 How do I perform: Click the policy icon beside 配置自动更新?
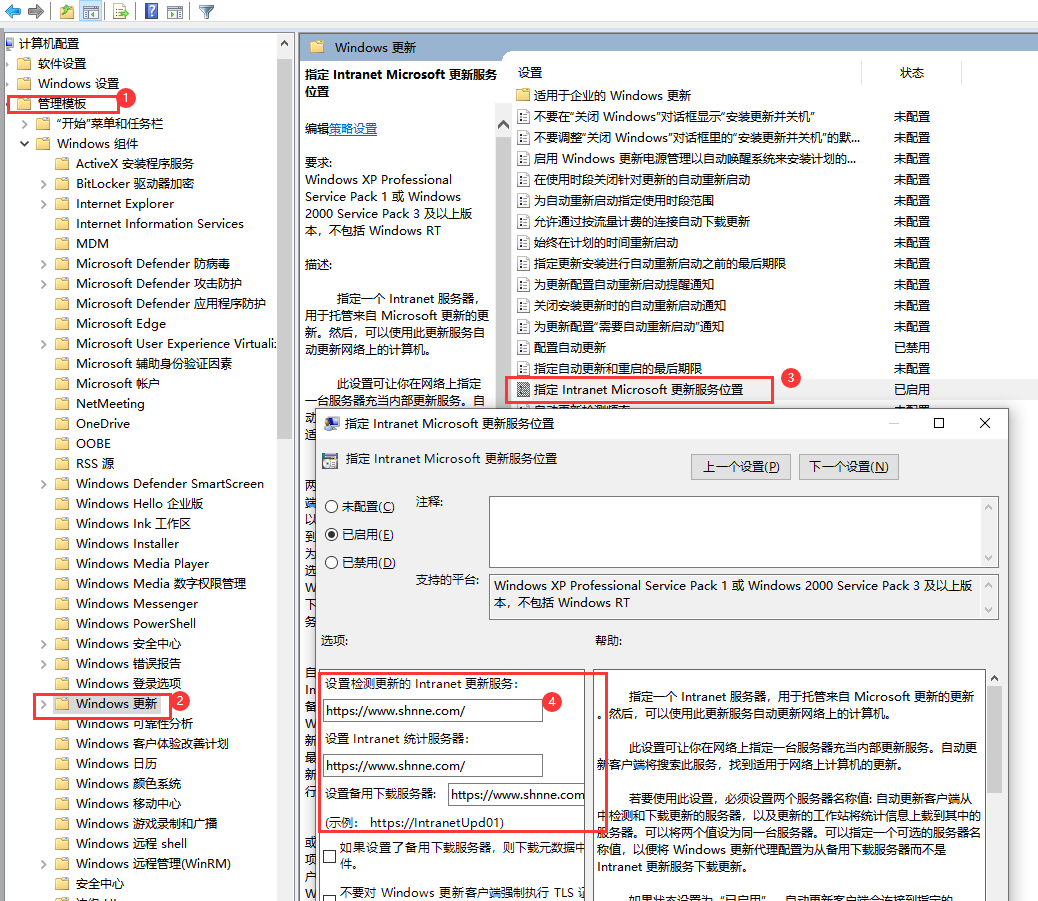pyautogui.click(x=523, y=348)
